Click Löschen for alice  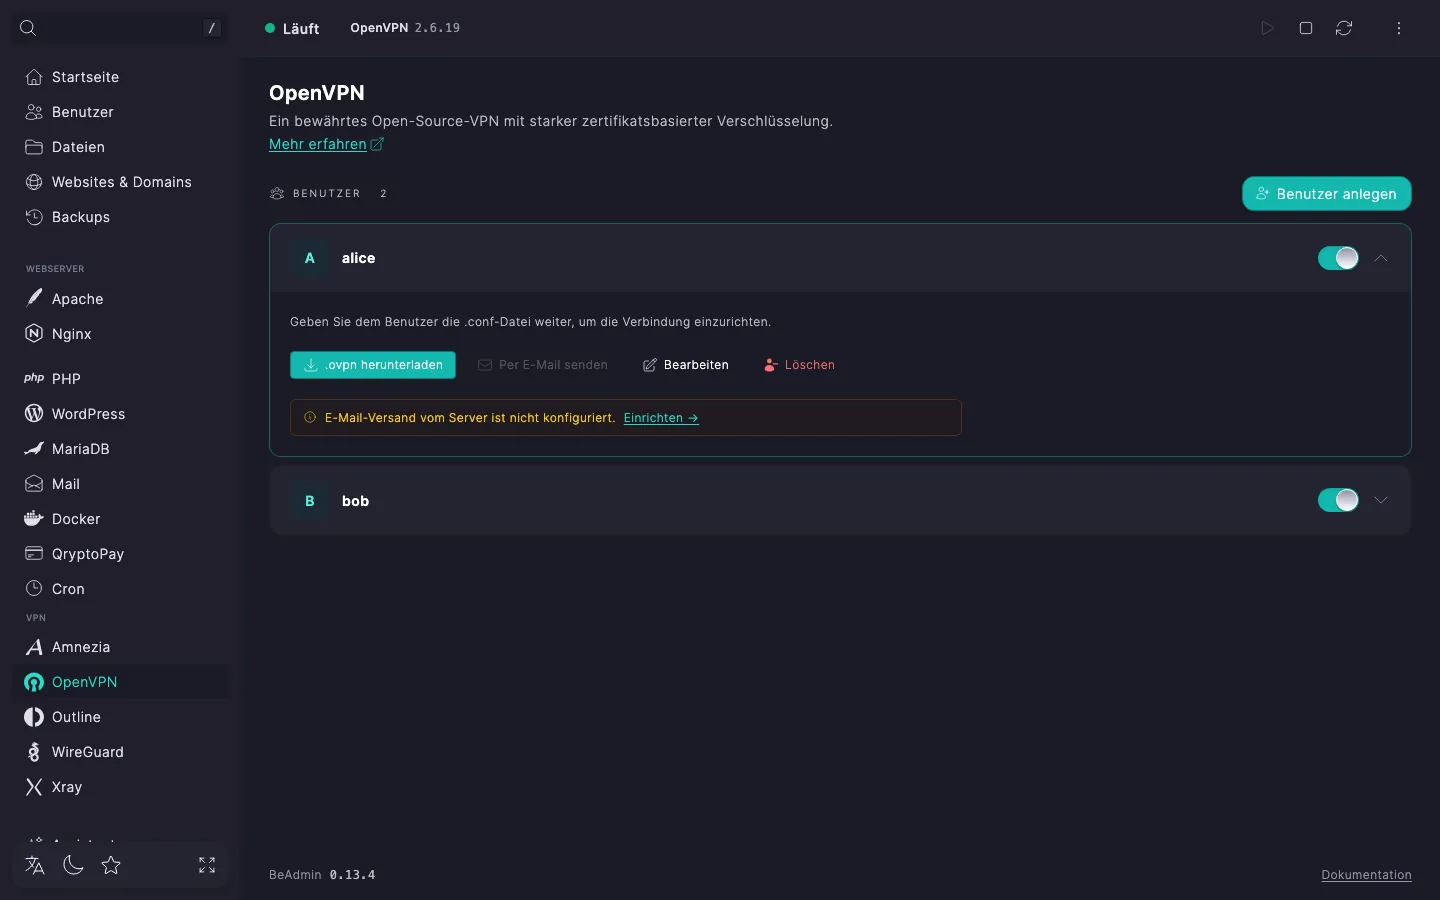(x=799, y=365)
